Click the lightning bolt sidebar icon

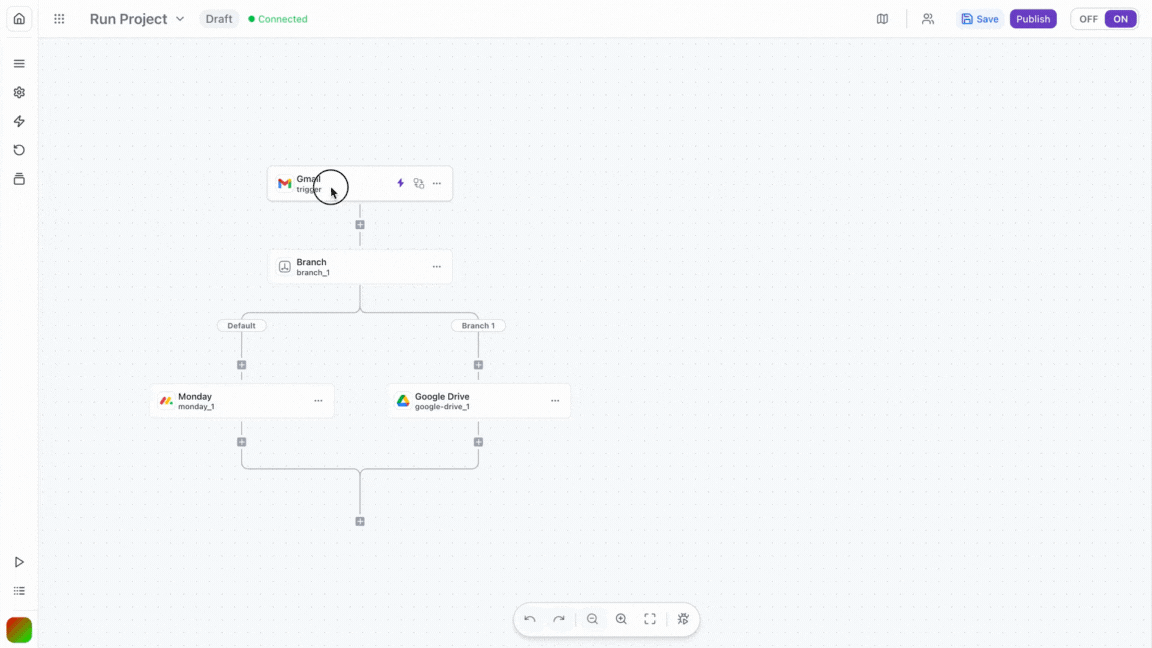pyautogui.click(x=19, y=121)
